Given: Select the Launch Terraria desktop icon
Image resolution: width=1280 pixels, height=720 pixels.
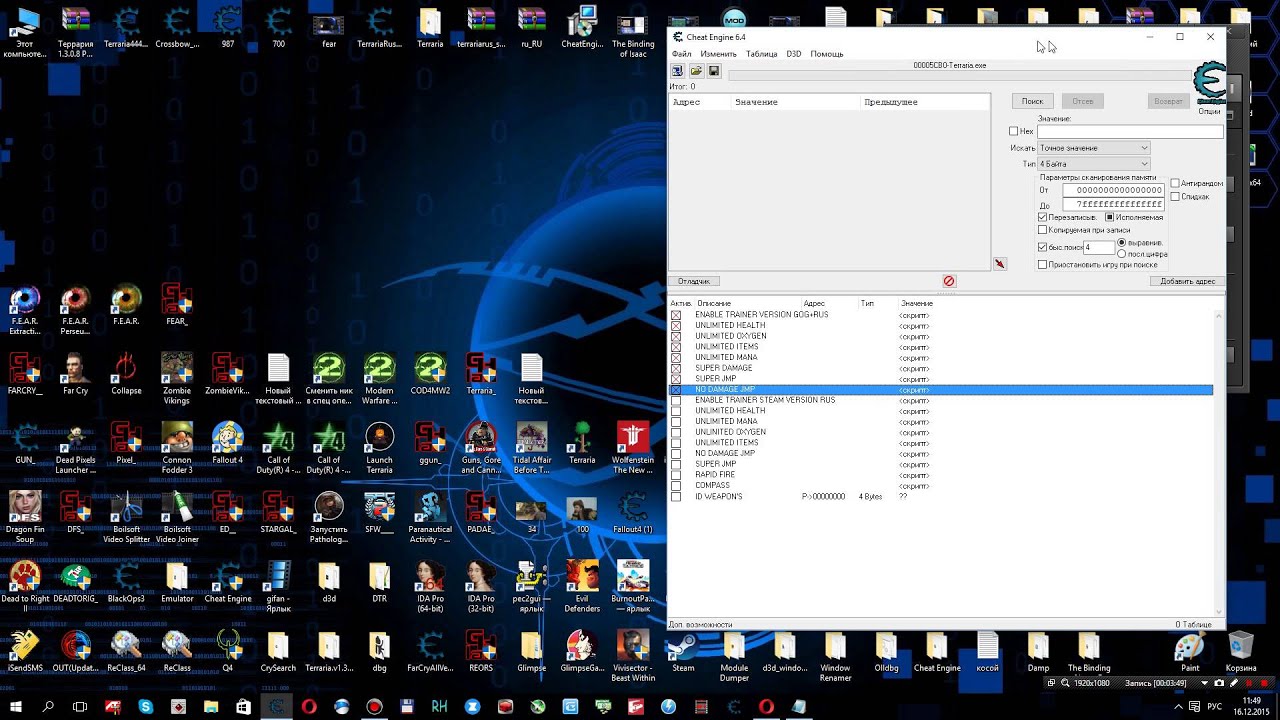Looking at the screenshot, I should click(379, 448).
